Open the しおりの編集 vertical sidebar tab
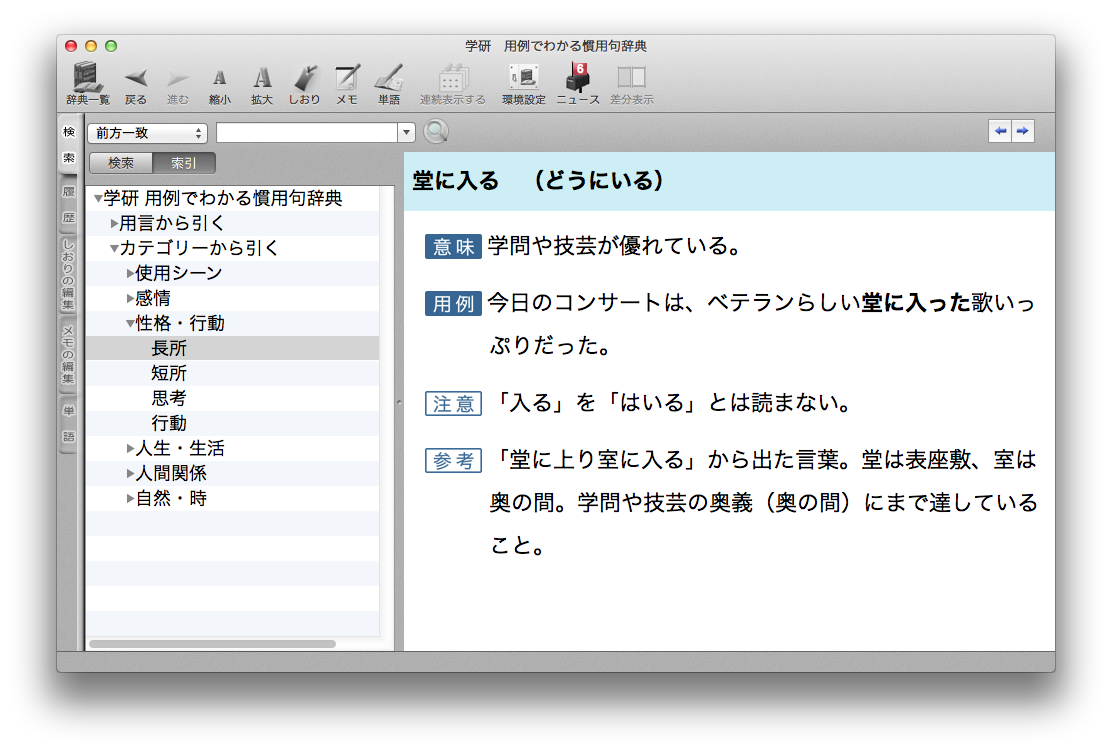Screen dimensions: 1112x751 (68, 275)
